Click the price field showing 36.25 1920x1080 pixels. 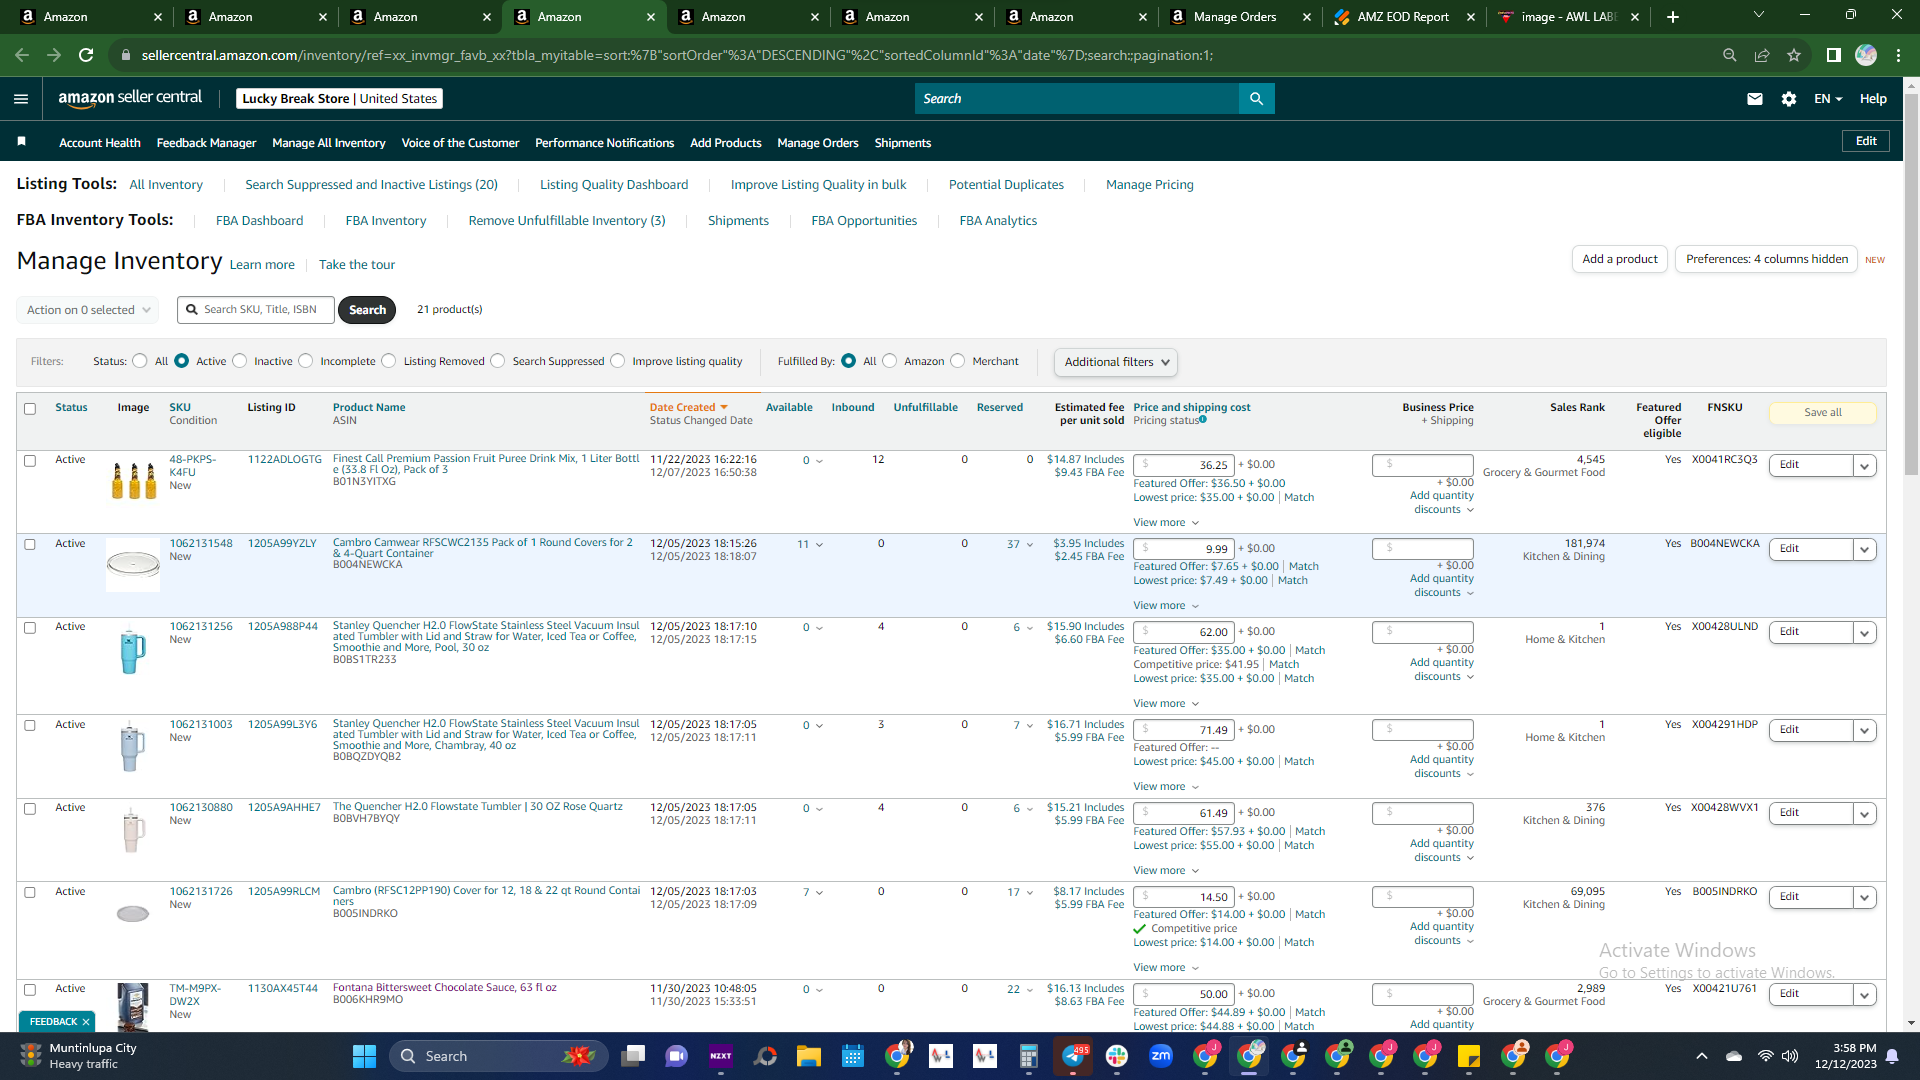tap(1183, 465)
